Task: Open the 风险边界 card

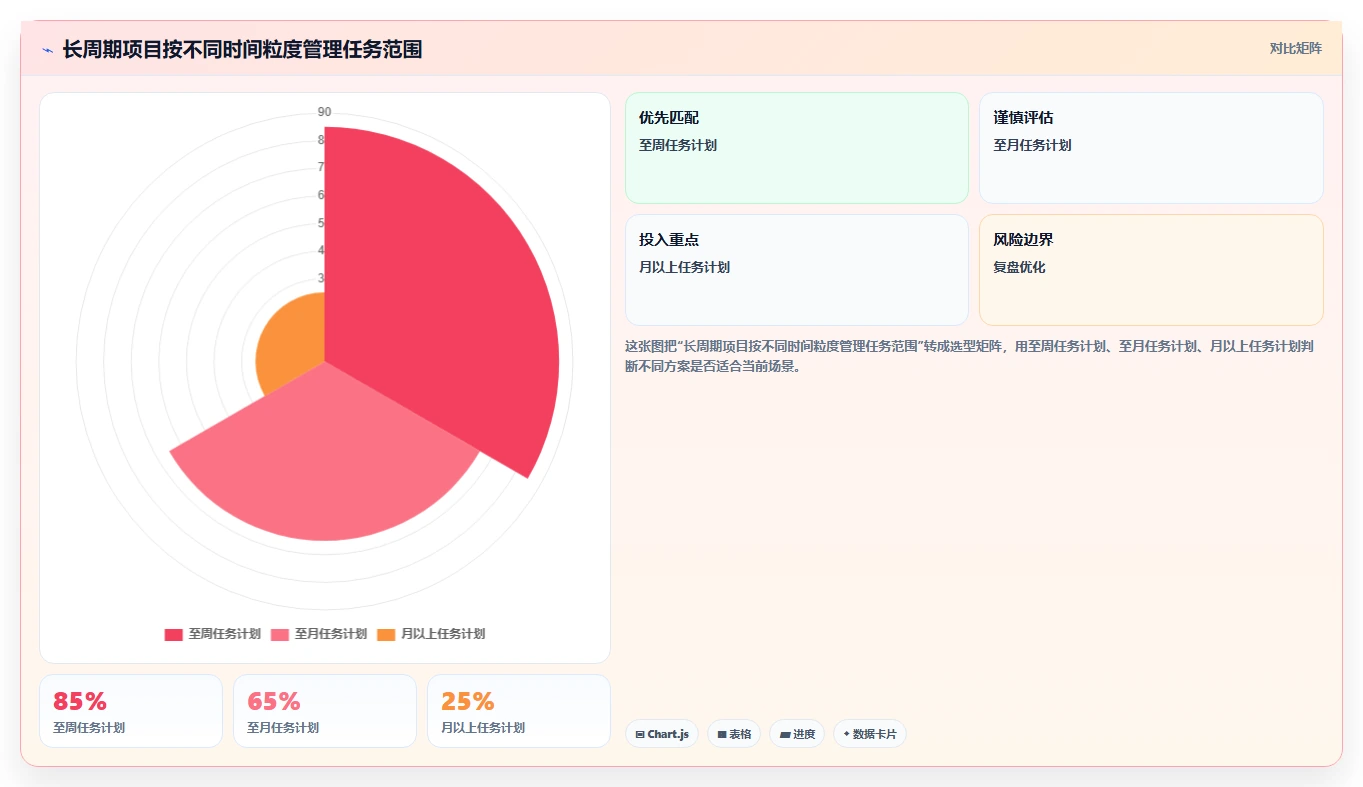Action: (x=1151, y=270)
